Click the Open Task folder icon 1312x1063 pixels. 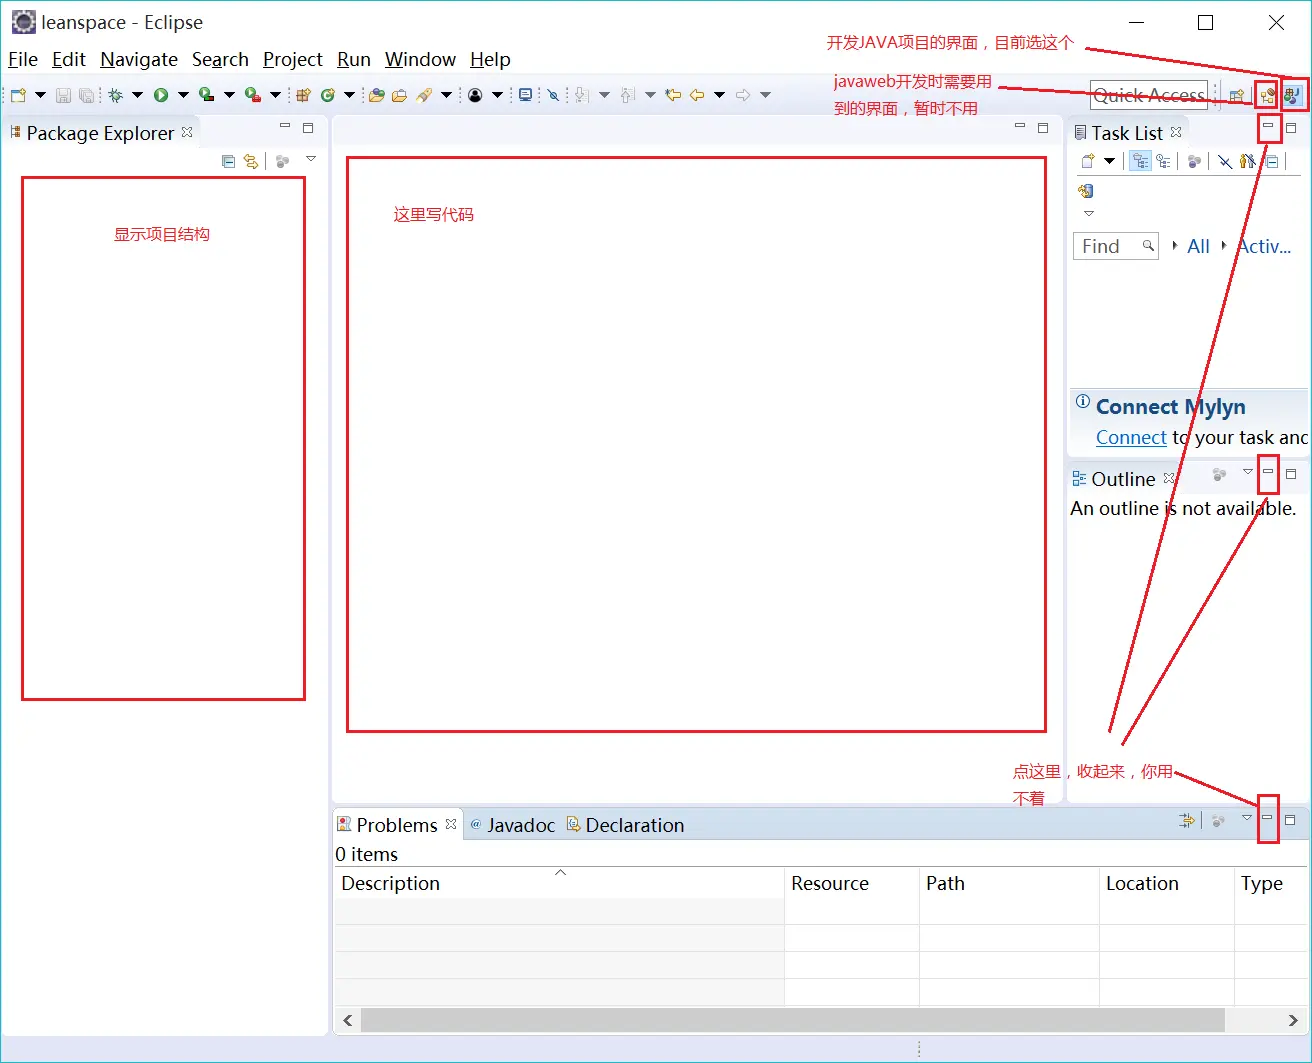click(399, 95)
